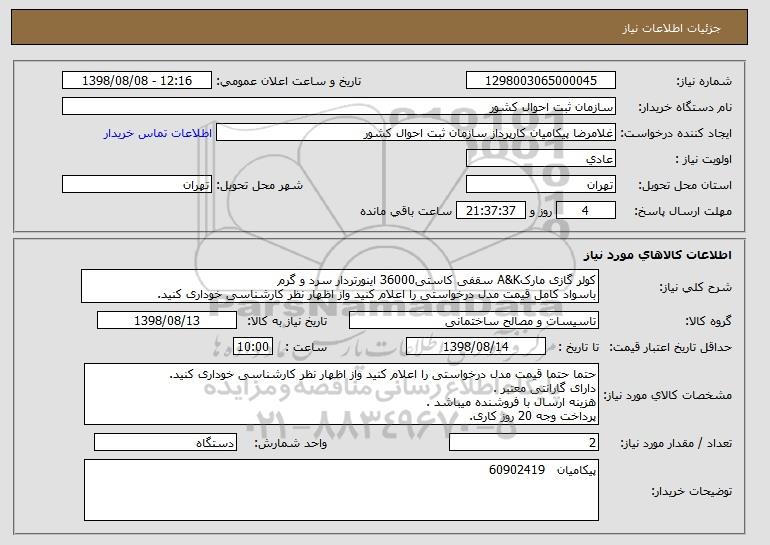Image resolution: width=770 pixels, height=545 pixels.
Task: Click the text ساعت باقی مانده
Action: pos(406,211)
